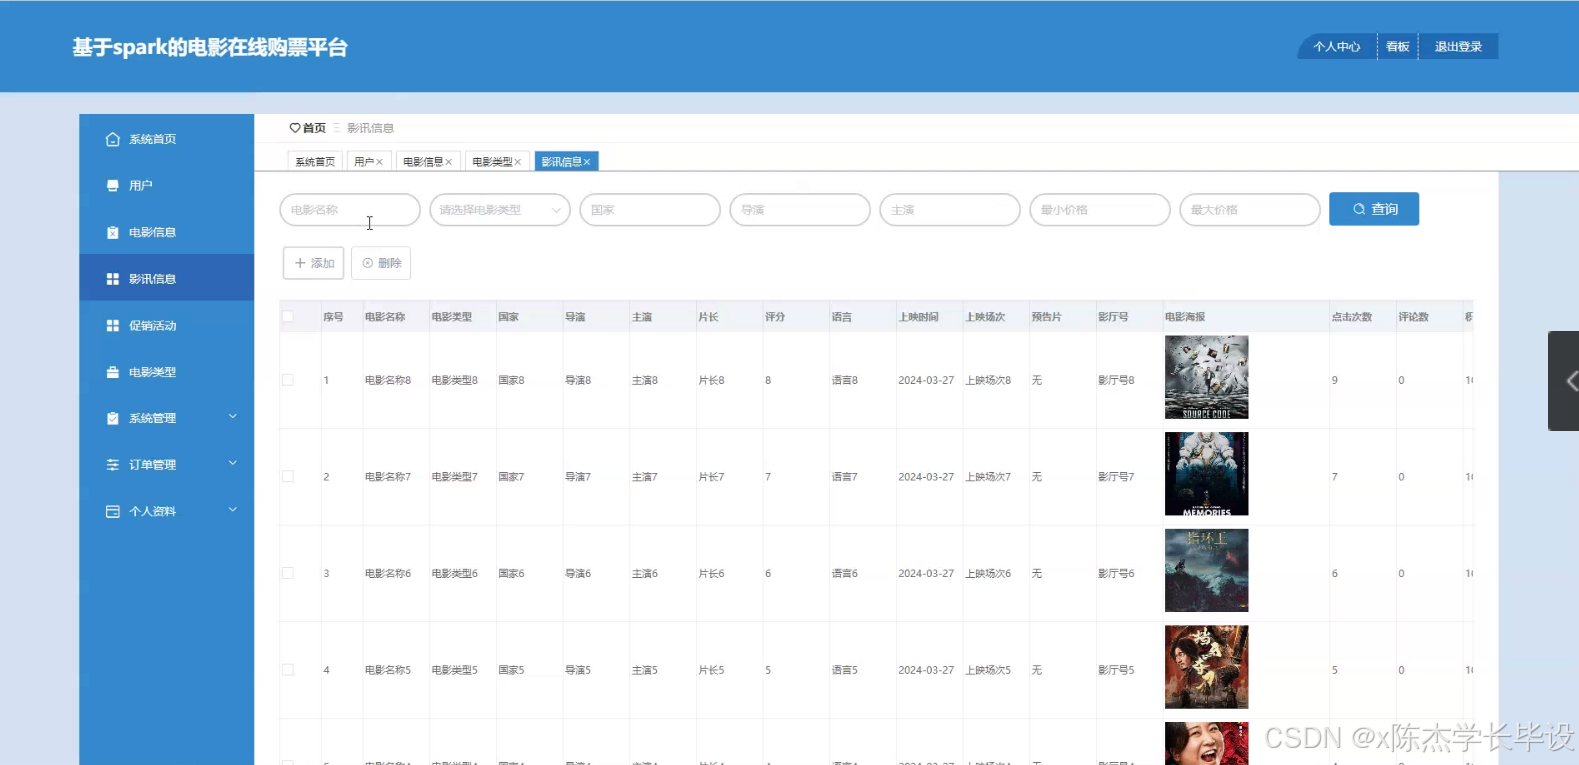
Task: Open the Source Code poster thumbnail
Action: 1207,377
